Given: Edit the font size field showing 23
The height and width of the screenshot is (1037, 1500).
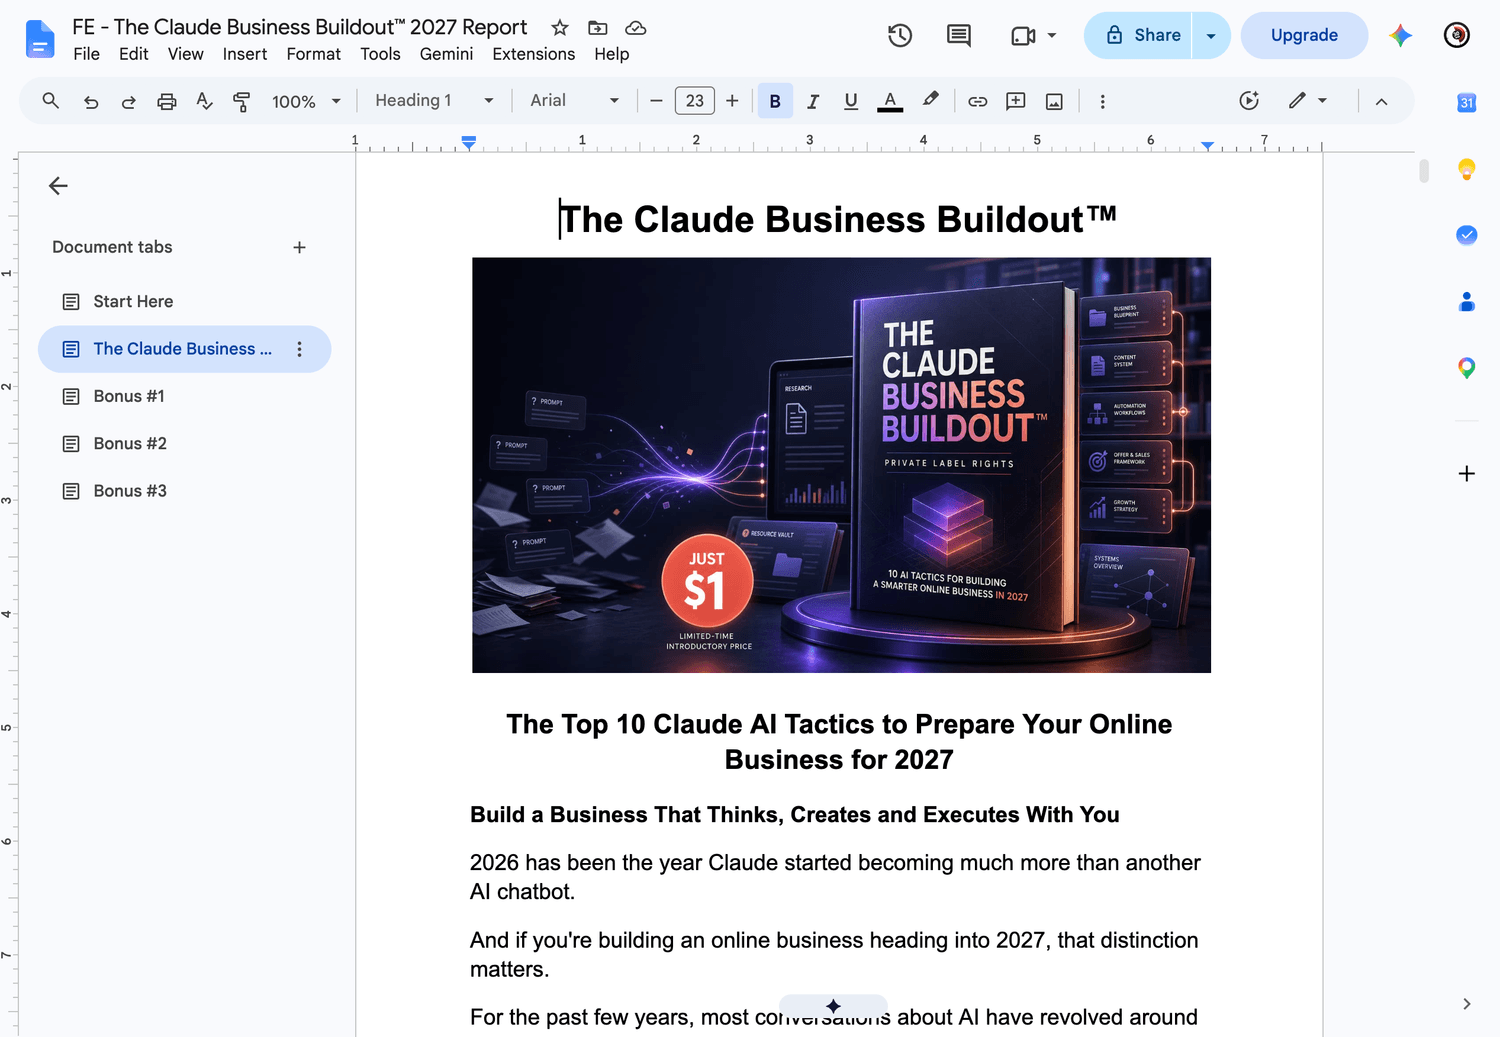Looking at the screenshot, I should (695, 101).
